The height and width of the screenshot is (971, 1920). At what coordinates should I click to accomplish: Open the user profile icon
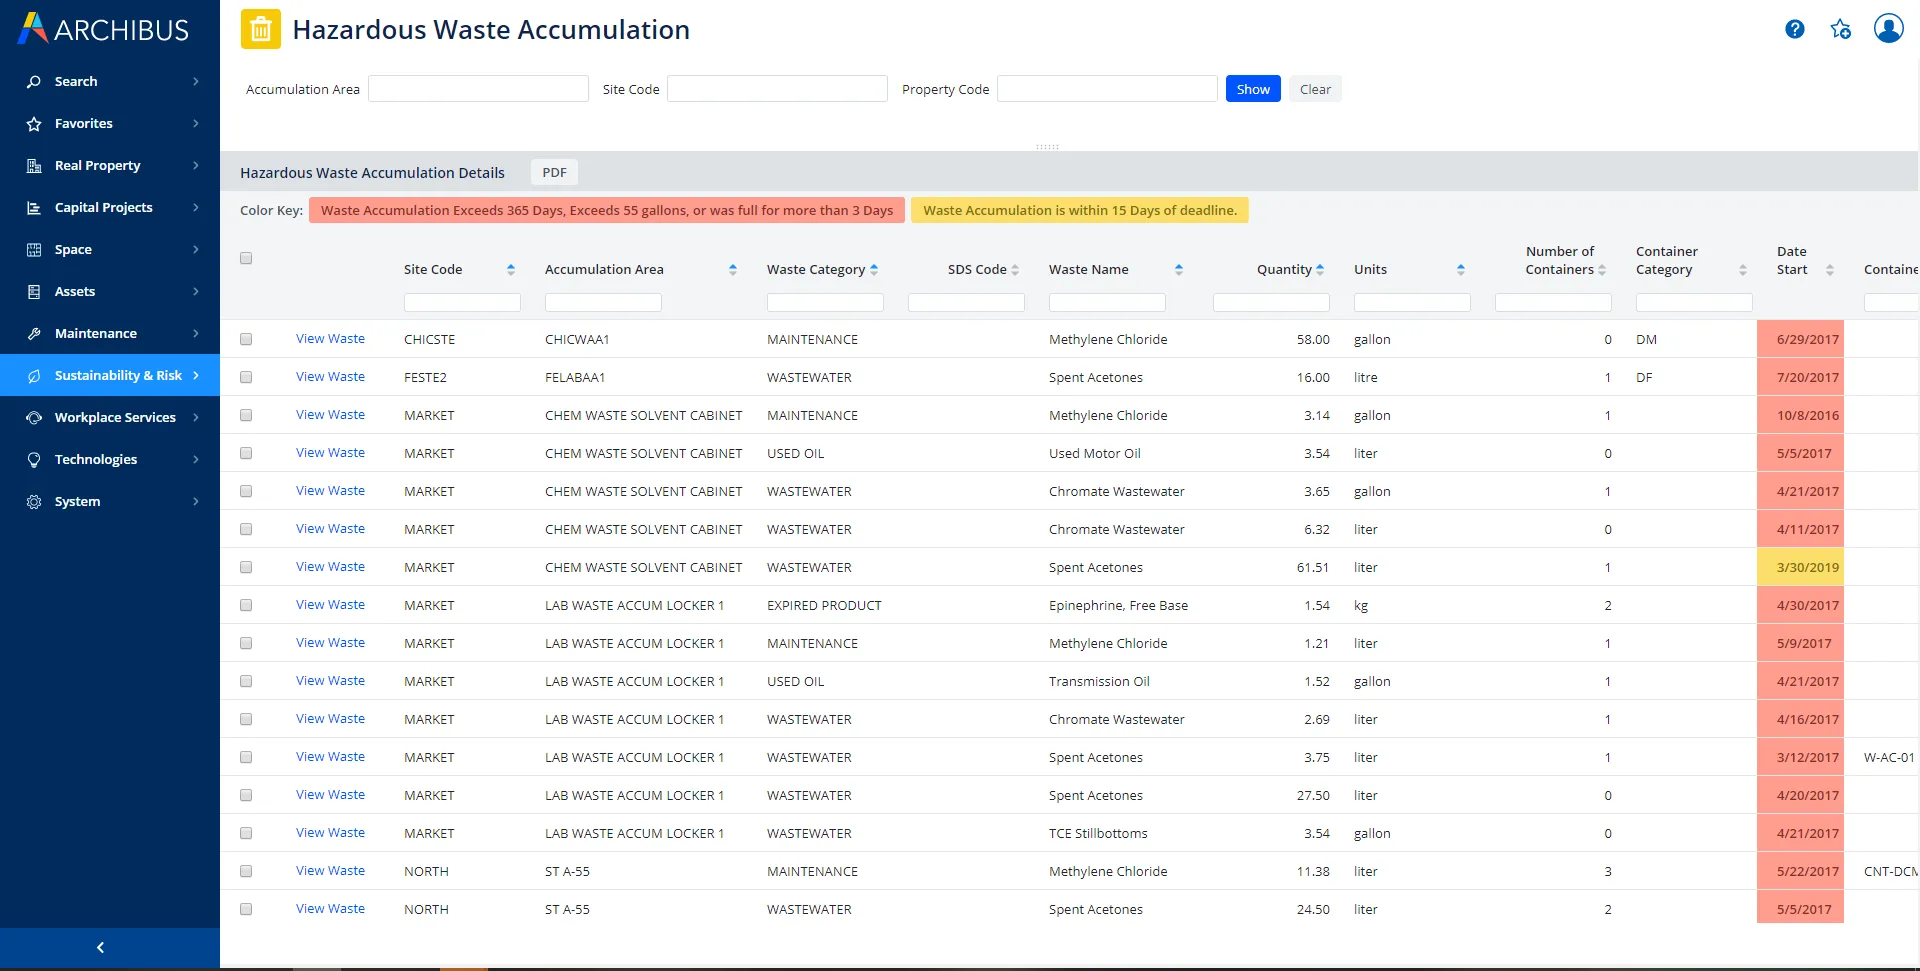pos(1888,28)
